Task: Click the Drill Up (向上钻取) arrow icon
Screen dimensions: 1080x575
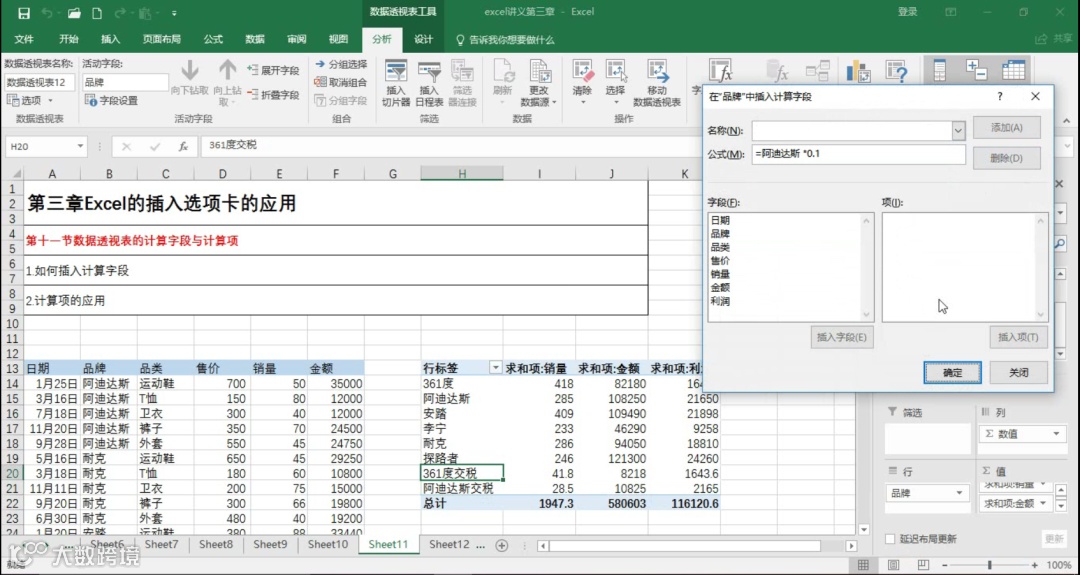Action: coord(227,71)
